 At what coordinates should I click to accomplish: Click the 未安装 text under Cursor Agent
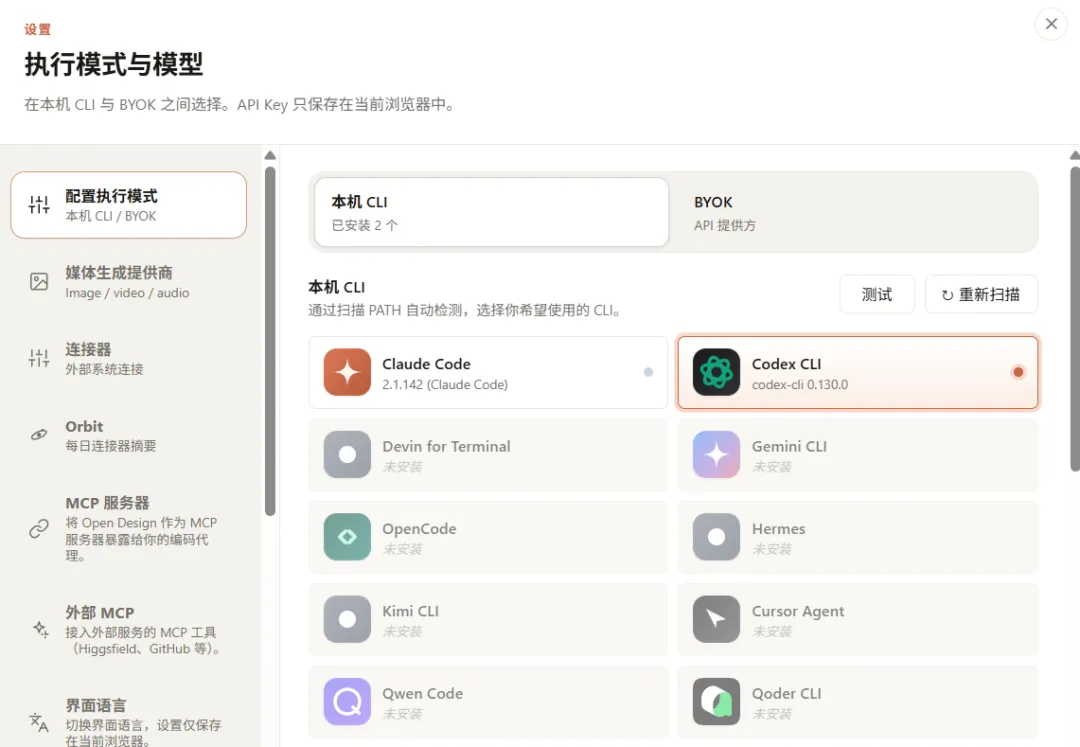click(771, 631)
